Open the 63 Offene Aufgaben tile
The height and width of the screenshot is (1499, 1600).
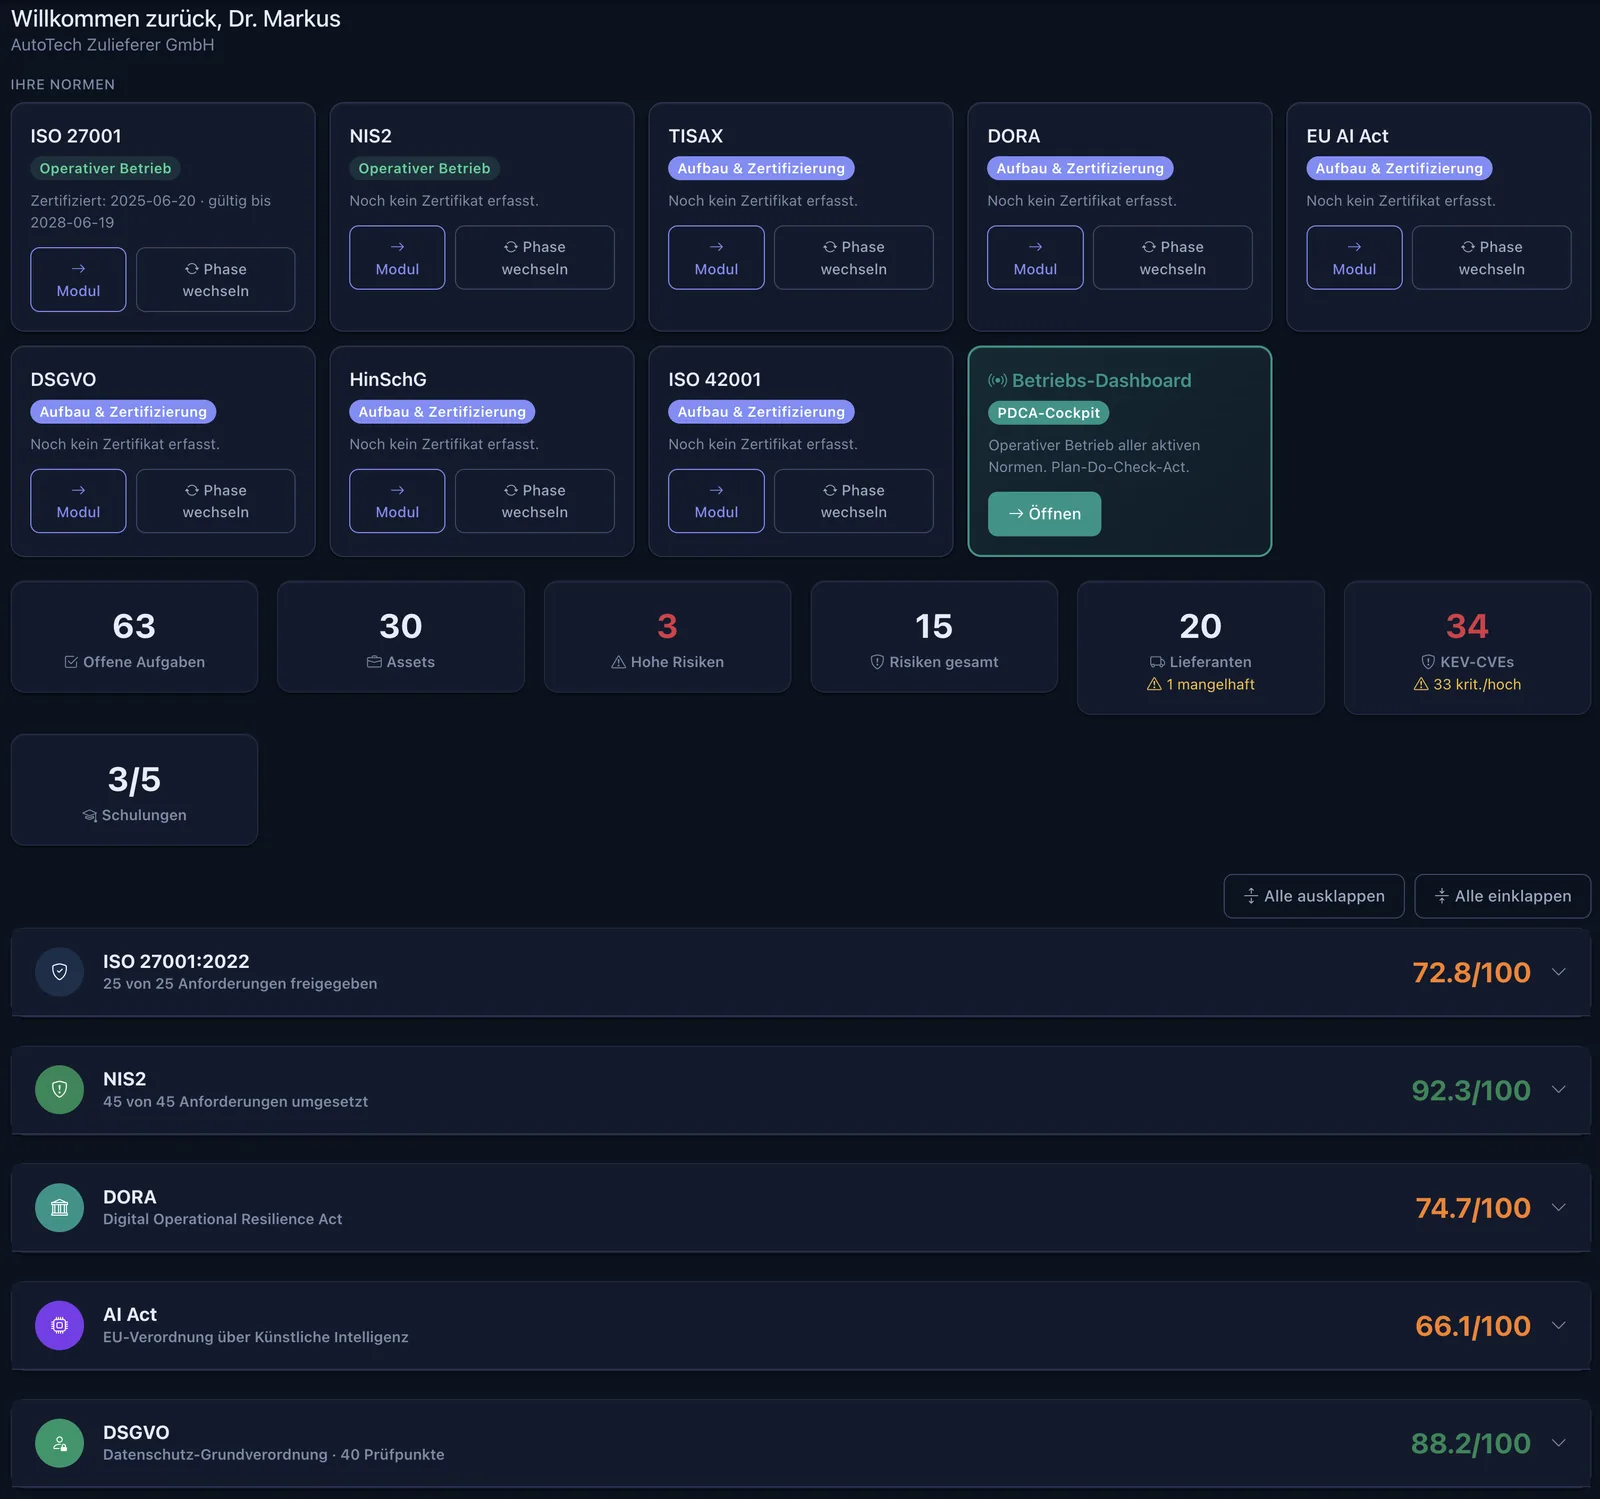[x=134, y=636]
